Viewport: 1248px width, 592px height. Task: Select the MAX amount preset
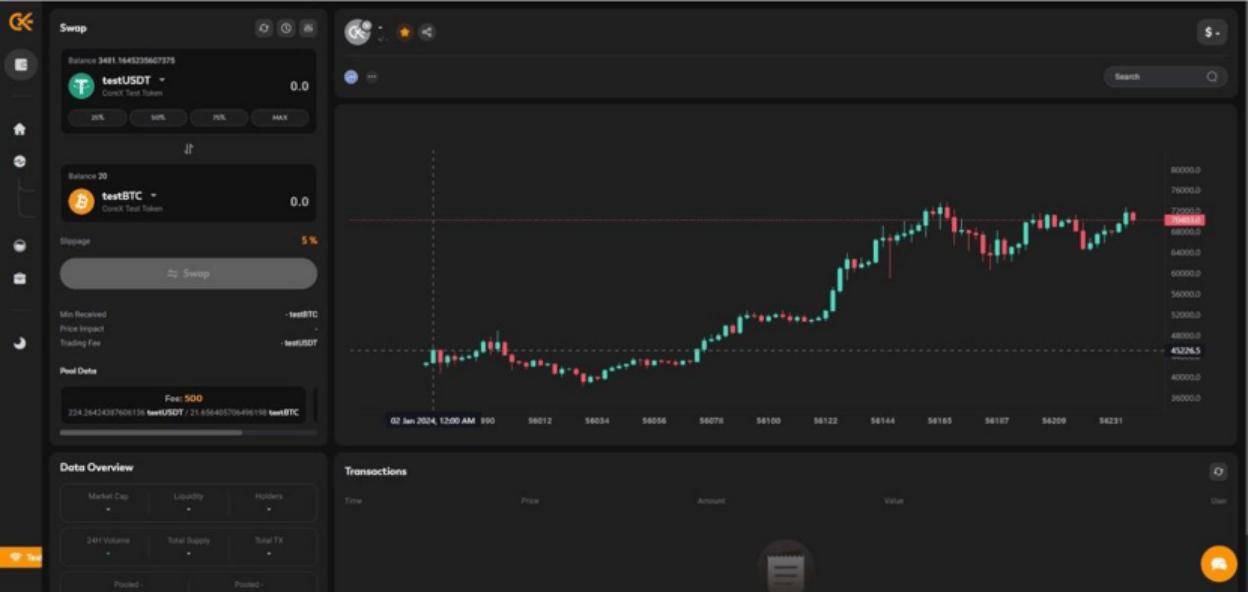click(280, 118)
